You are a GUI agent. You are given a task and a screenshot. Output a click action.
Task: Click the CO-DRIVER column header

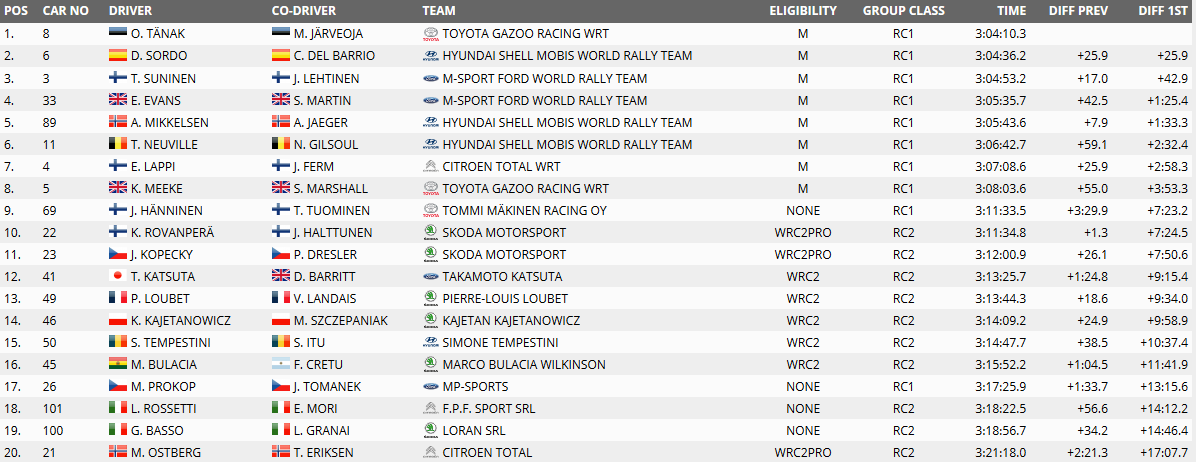(x=304, y=11)
